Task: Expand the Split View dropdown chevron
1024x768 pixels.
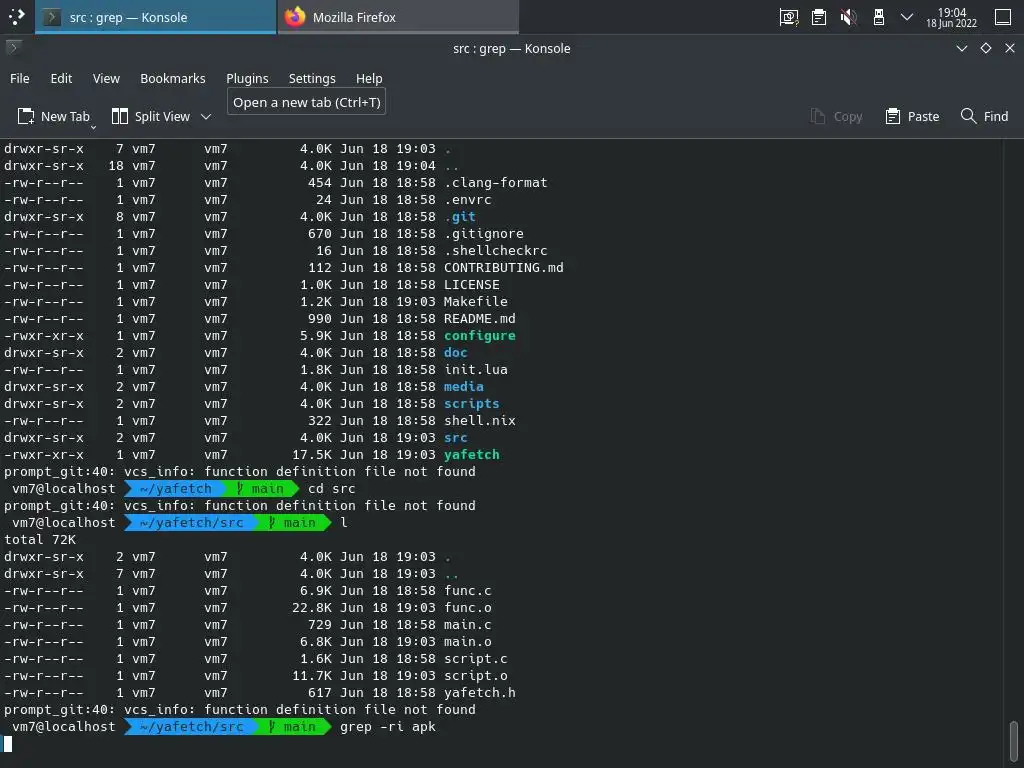Action: pos(206,117)
